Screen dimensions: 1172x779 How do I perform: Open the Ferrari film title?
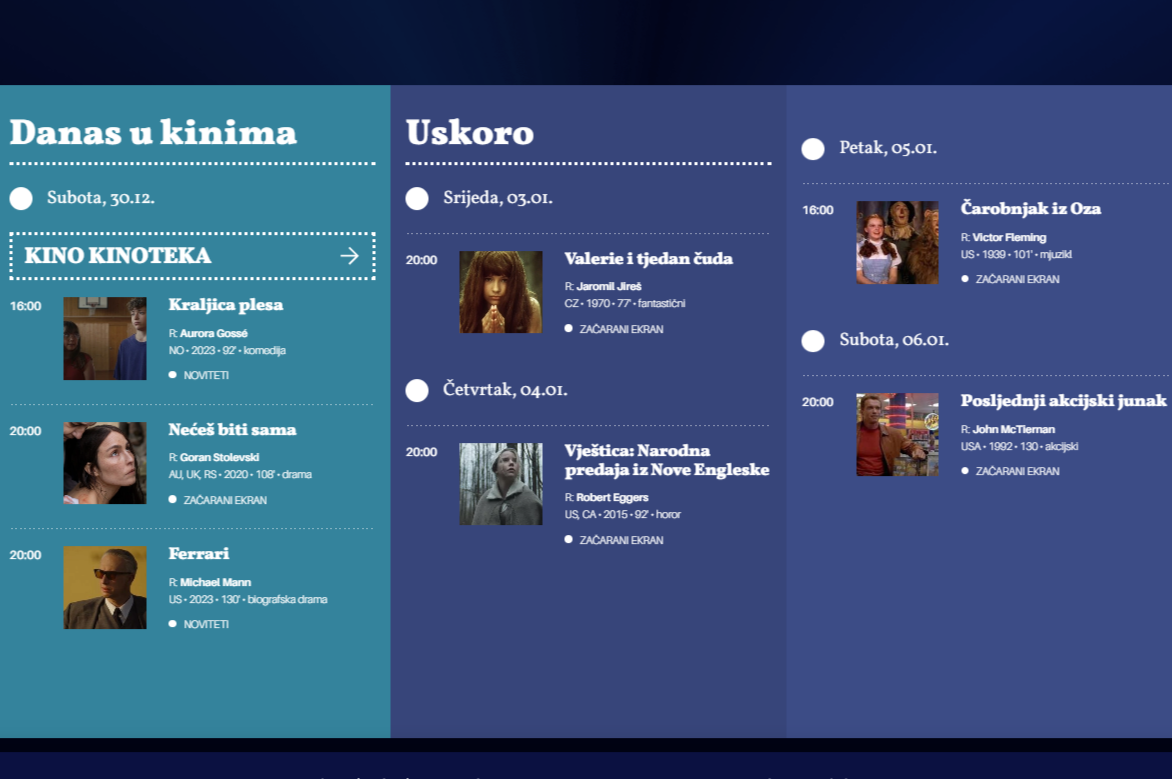199,554
